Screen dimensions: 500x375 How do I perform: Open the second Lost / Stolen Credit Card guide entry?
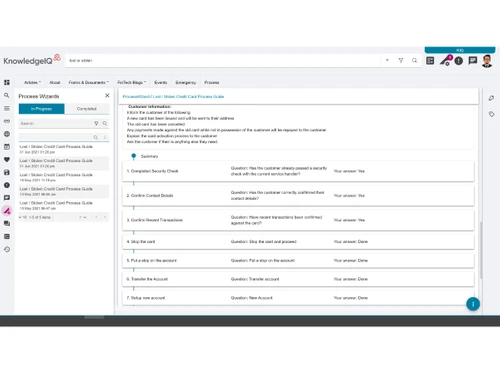(64, 163)
